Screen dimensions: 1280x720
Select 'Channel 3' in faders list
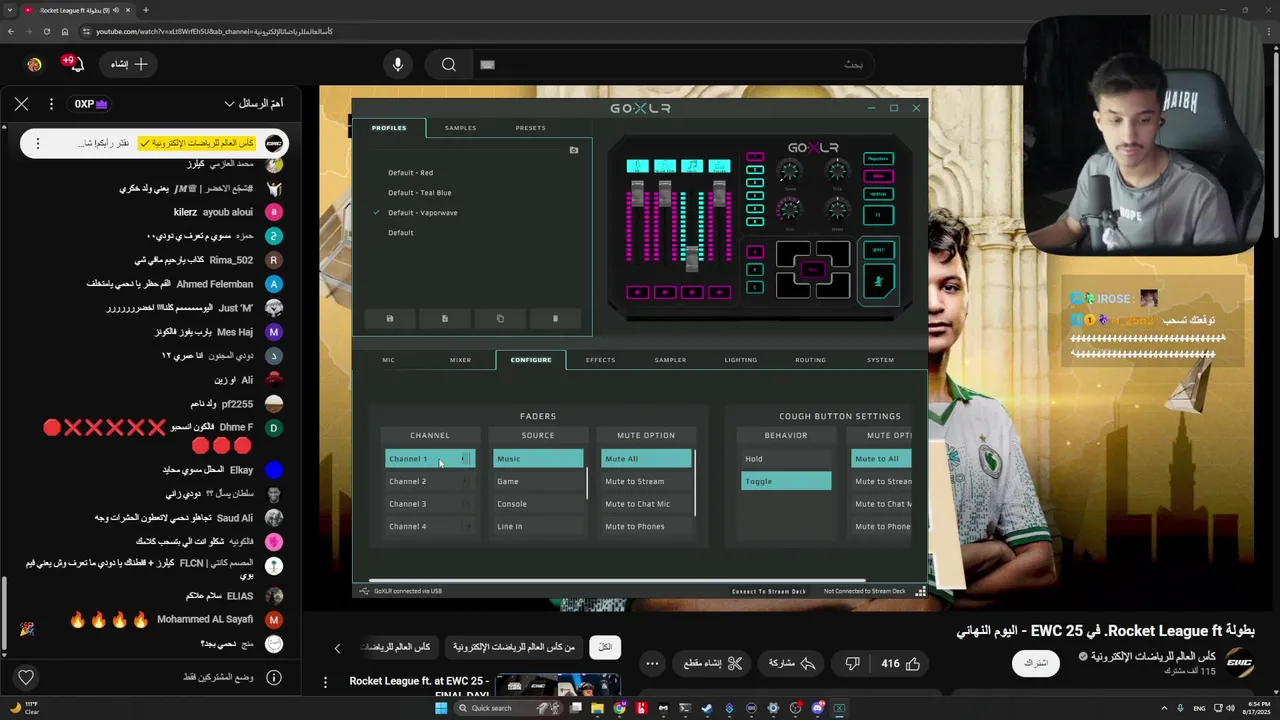429,504
